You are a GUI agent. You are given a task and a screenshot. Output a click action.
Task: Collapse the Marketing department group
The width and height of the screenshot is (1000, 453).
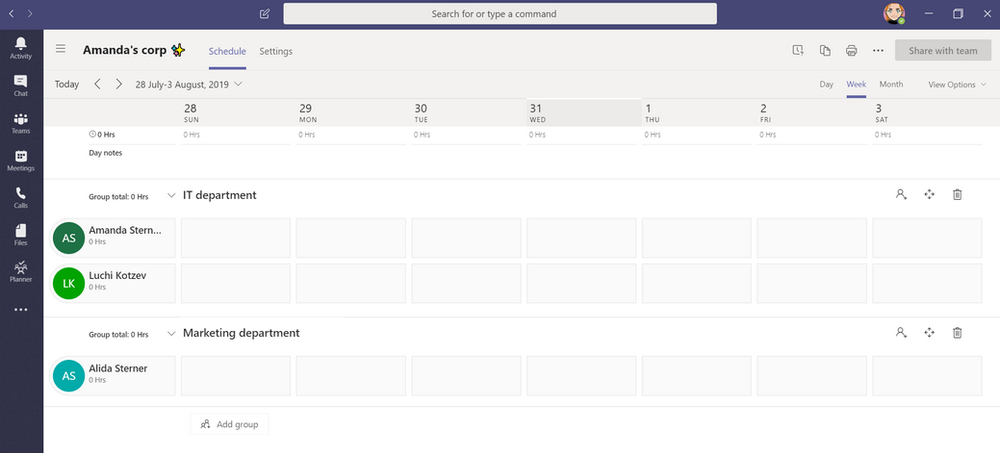(x=171, y=333)
